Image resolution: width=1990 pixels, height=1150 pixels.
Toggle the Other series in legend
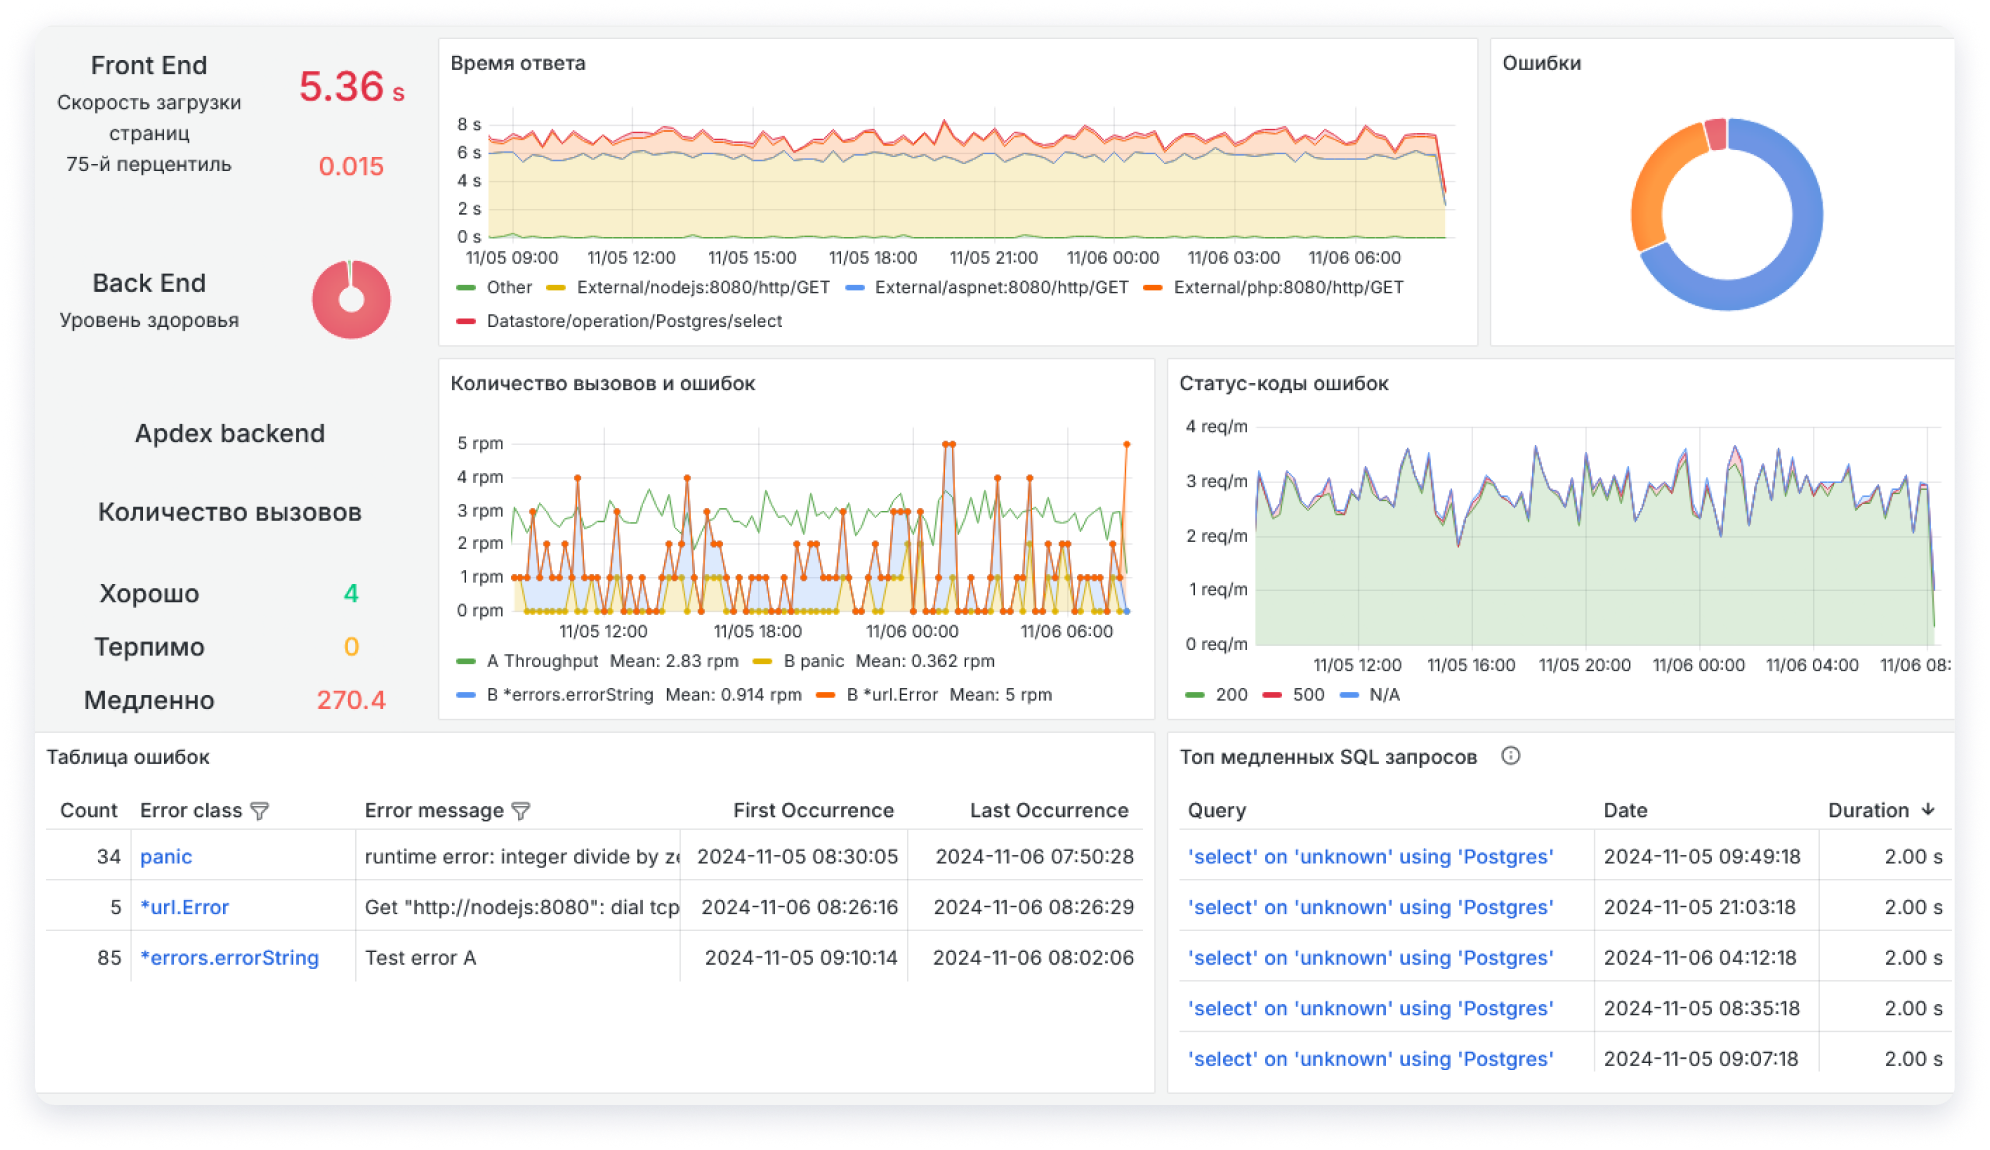coord(508,288)
